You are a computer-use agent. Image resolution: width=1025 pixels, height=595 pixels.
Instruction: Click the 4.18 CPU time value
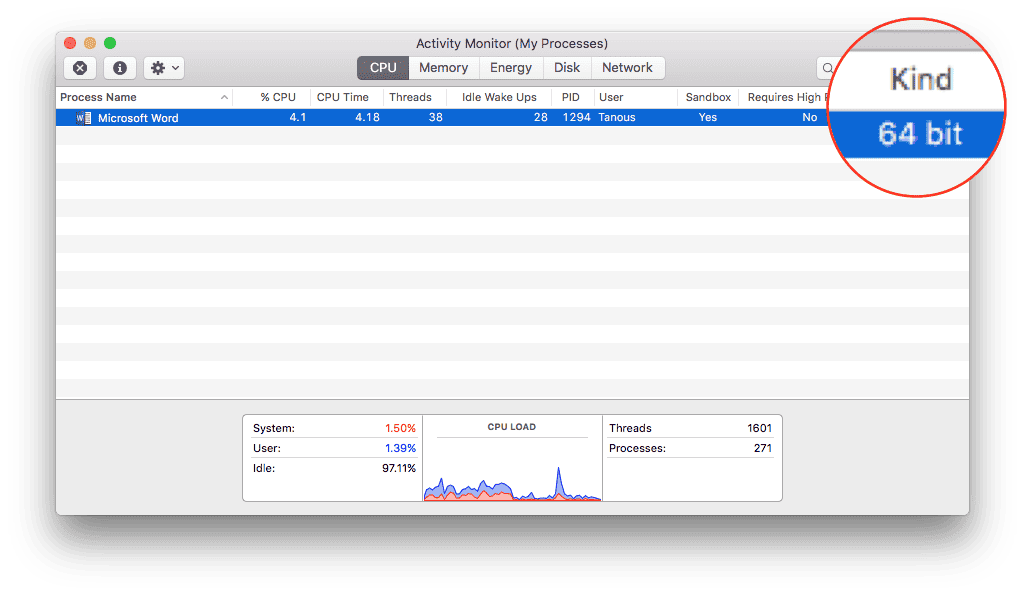[x=367, y=118]
